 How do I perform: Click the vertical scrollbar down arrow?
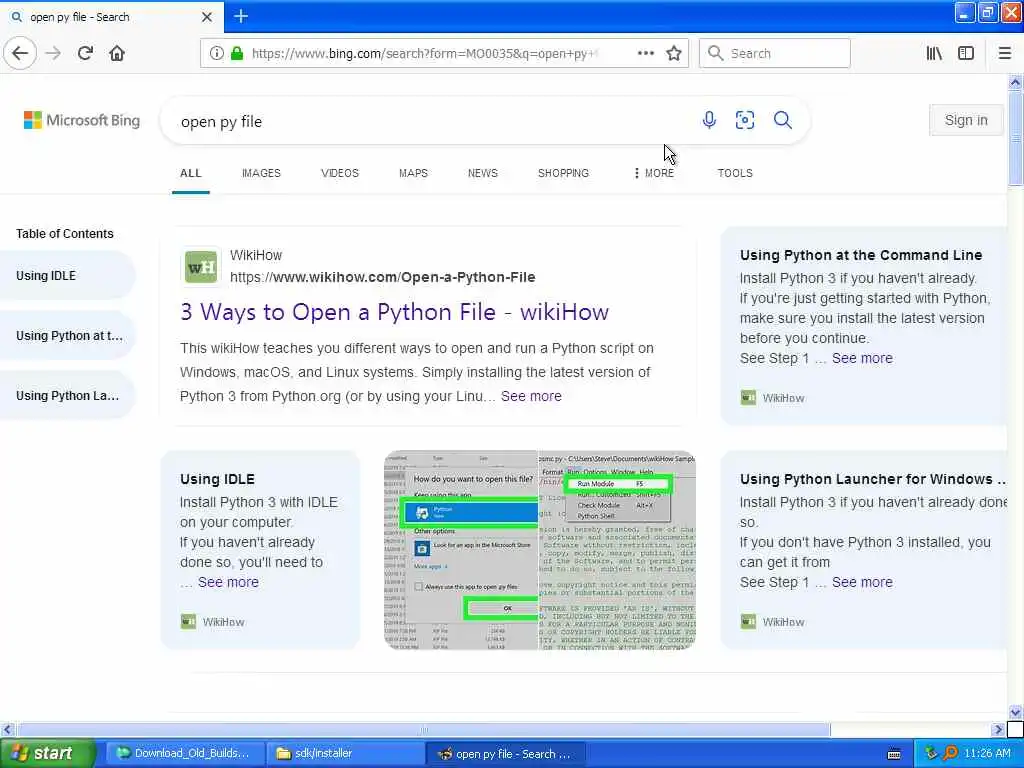coord(1015,712)
